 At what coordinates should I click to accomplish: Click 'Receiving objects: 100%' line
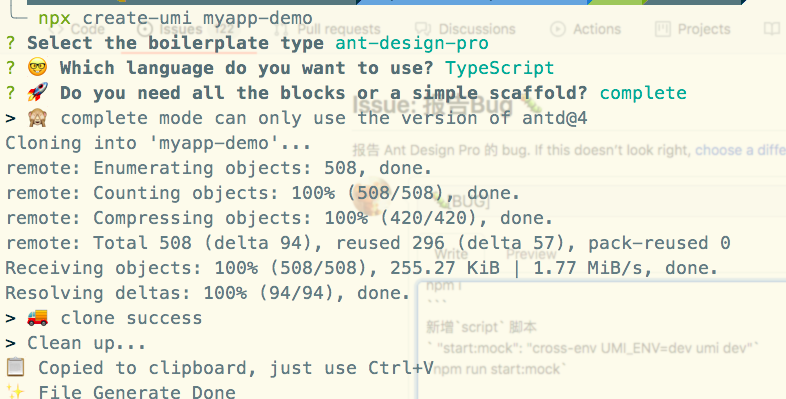[362, 269]
